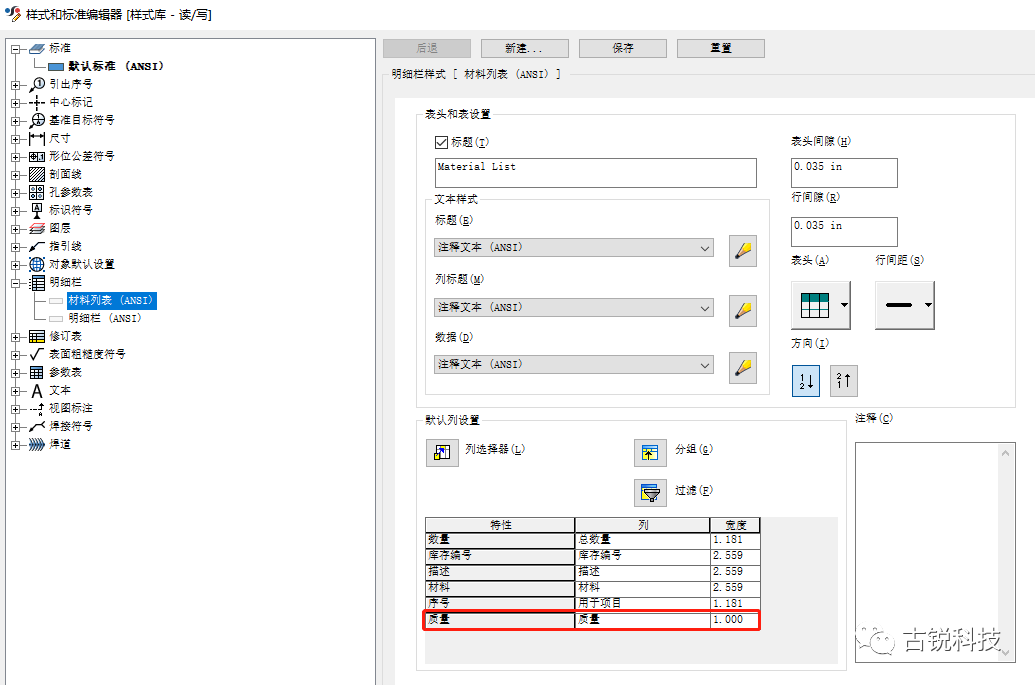Click the 焊道 weld bead icon
1035x685 pixels.
click(x=37, y=445)
